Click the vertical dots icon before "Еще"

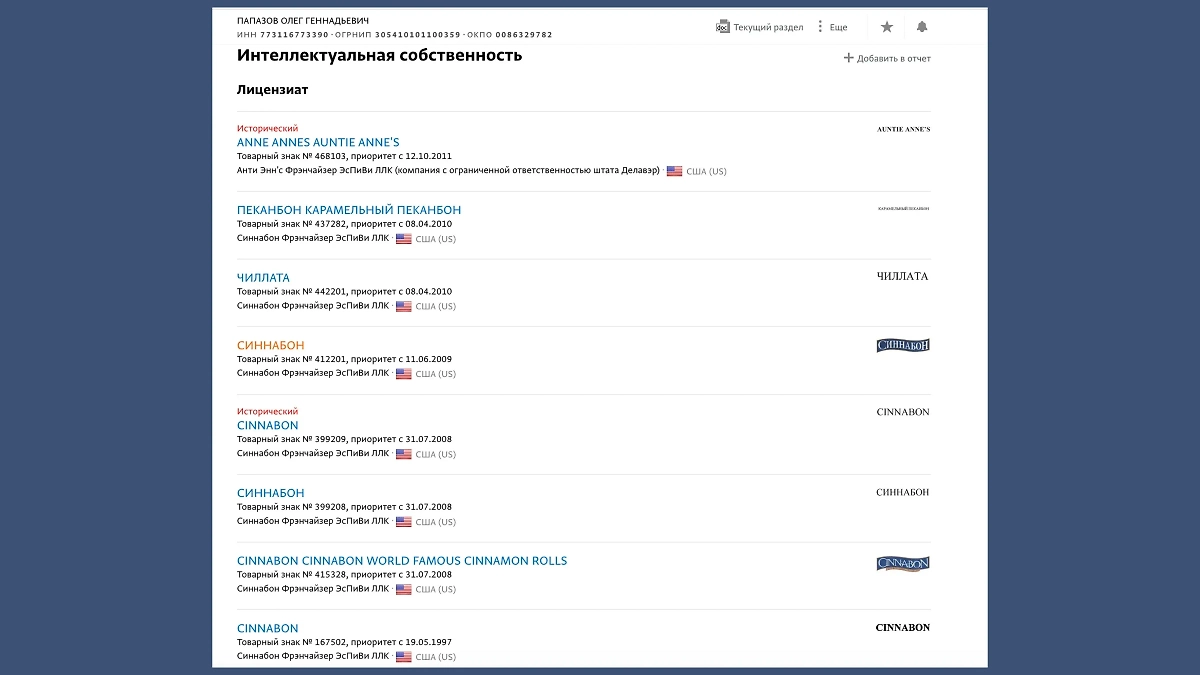click(x=818, y=26)
